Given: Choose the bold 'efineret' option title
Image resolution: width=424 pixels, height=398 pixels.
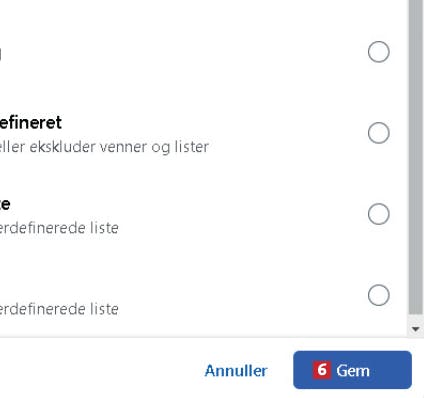Looking at the screenshot, I should [x=31, y=123].
